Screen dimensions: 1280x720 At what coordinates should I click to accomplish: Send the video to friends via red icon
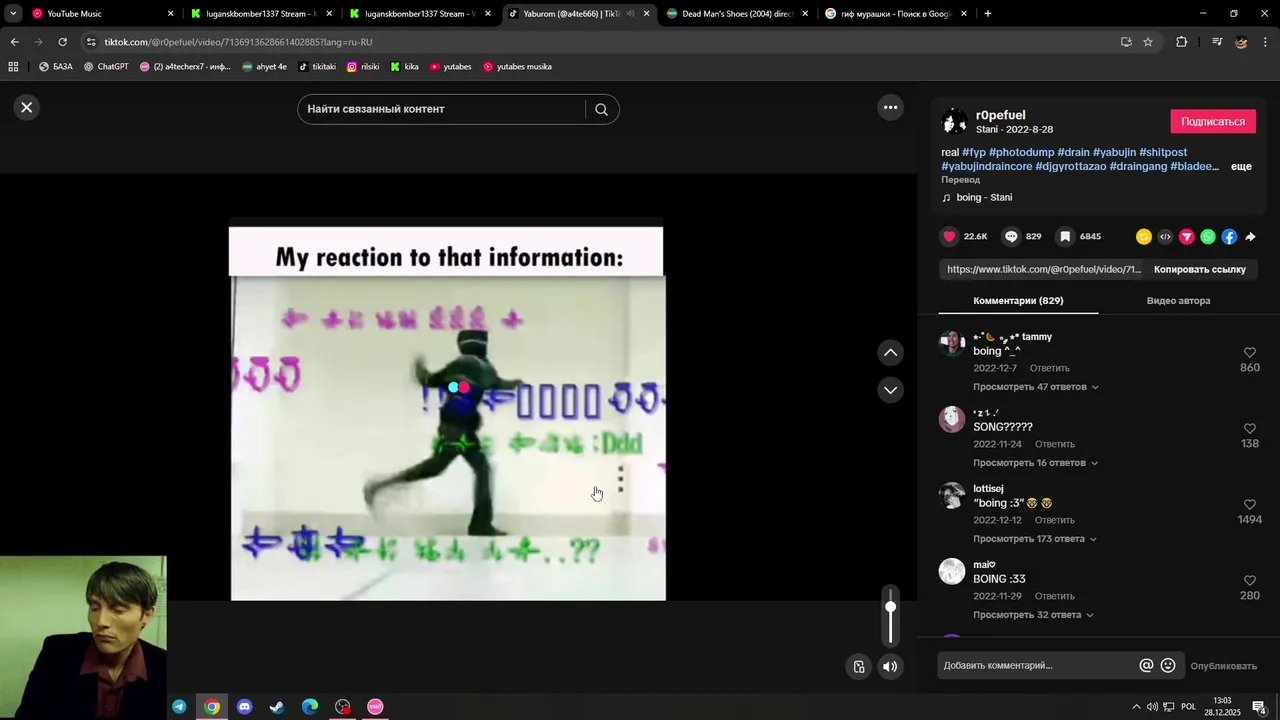click(x=1186, y=237)
